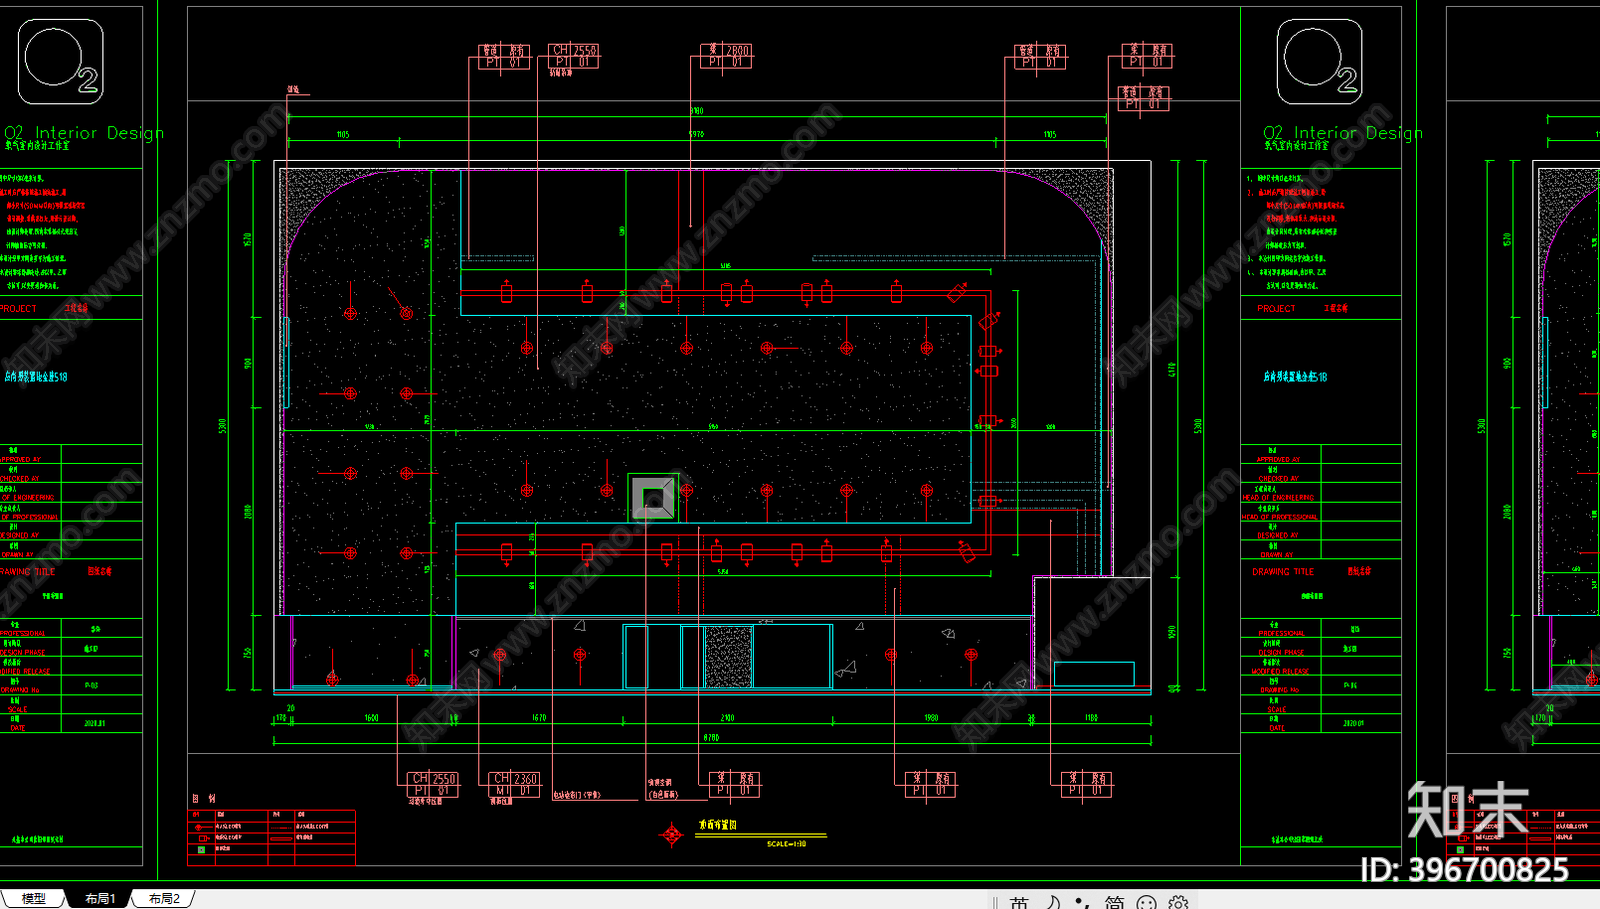Viewport: 1600px width, 909px height.
Task: Toggle the punctuation mode icon in IME bar
Action: point(1082,903)
